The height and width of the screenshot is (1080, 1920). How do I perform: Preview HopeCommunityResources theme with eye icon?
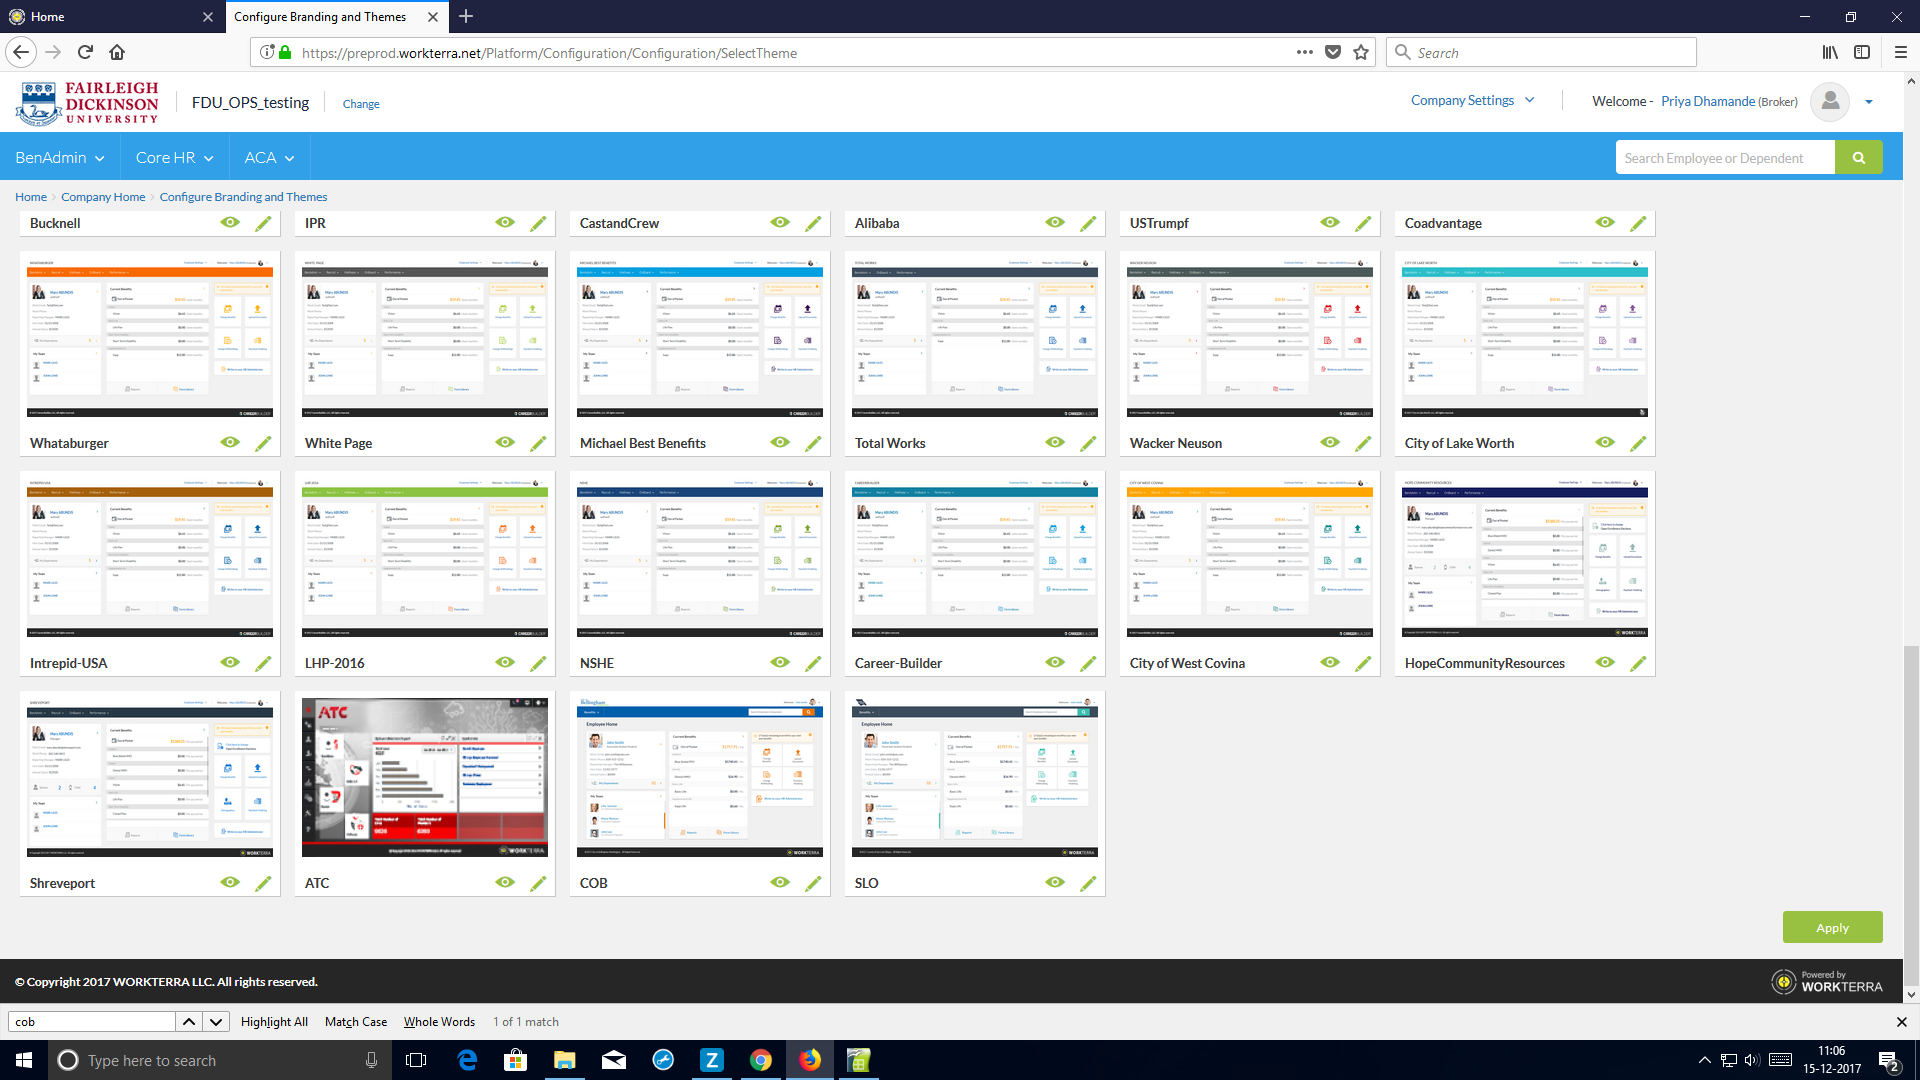tap(1605, 662)
